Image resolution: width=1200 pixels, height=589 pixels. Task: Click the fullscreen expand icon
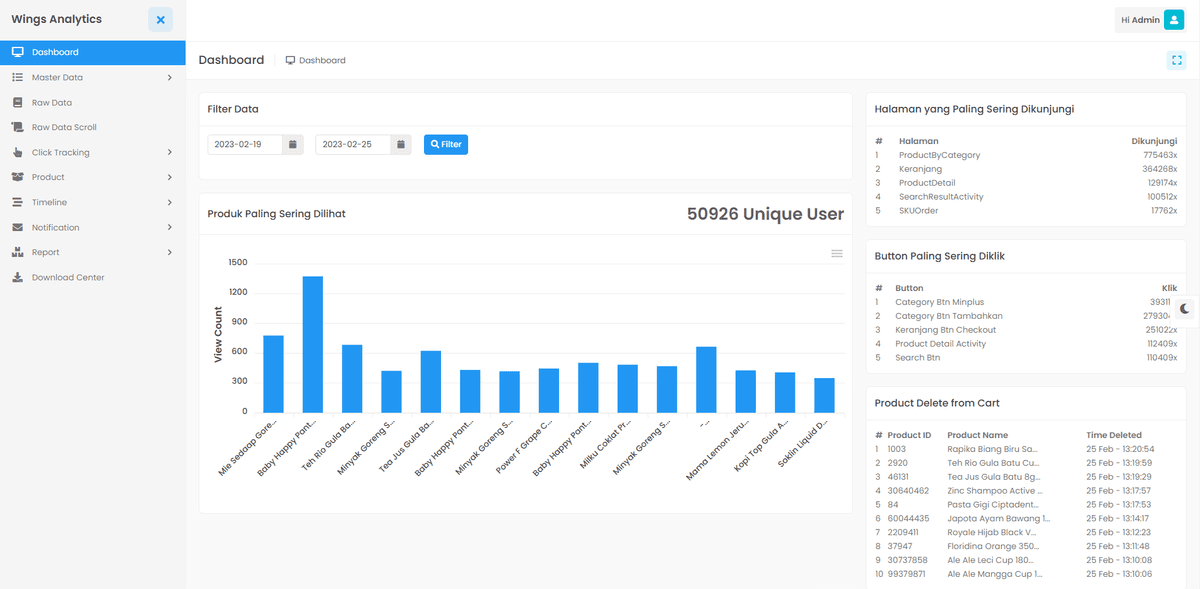click(x=1176, y=60)
